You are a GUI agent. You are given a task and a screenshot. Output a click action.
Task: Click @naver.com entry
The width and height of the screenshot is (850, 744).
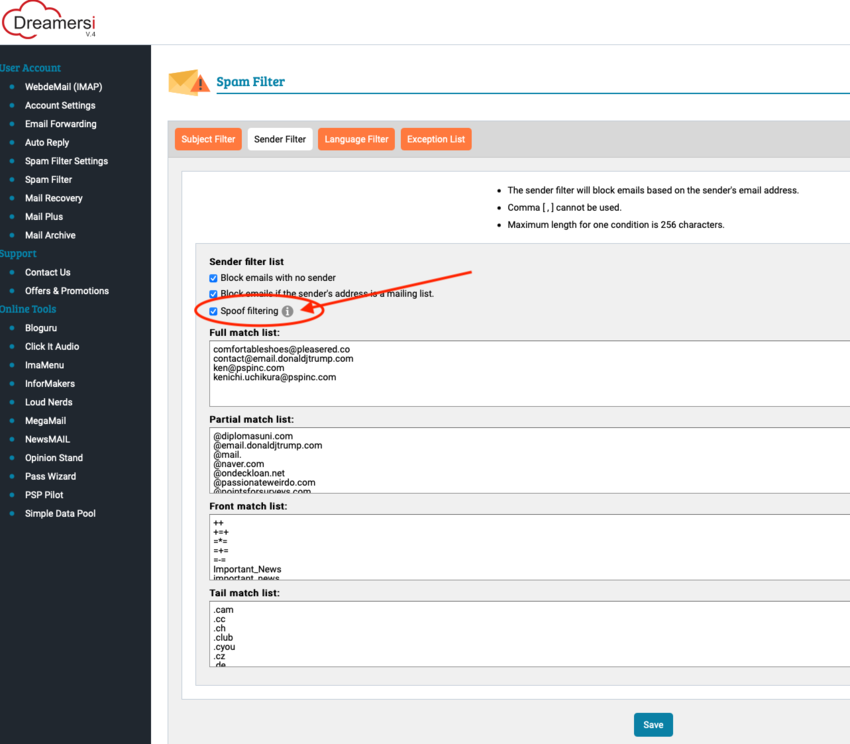point(239,464)
